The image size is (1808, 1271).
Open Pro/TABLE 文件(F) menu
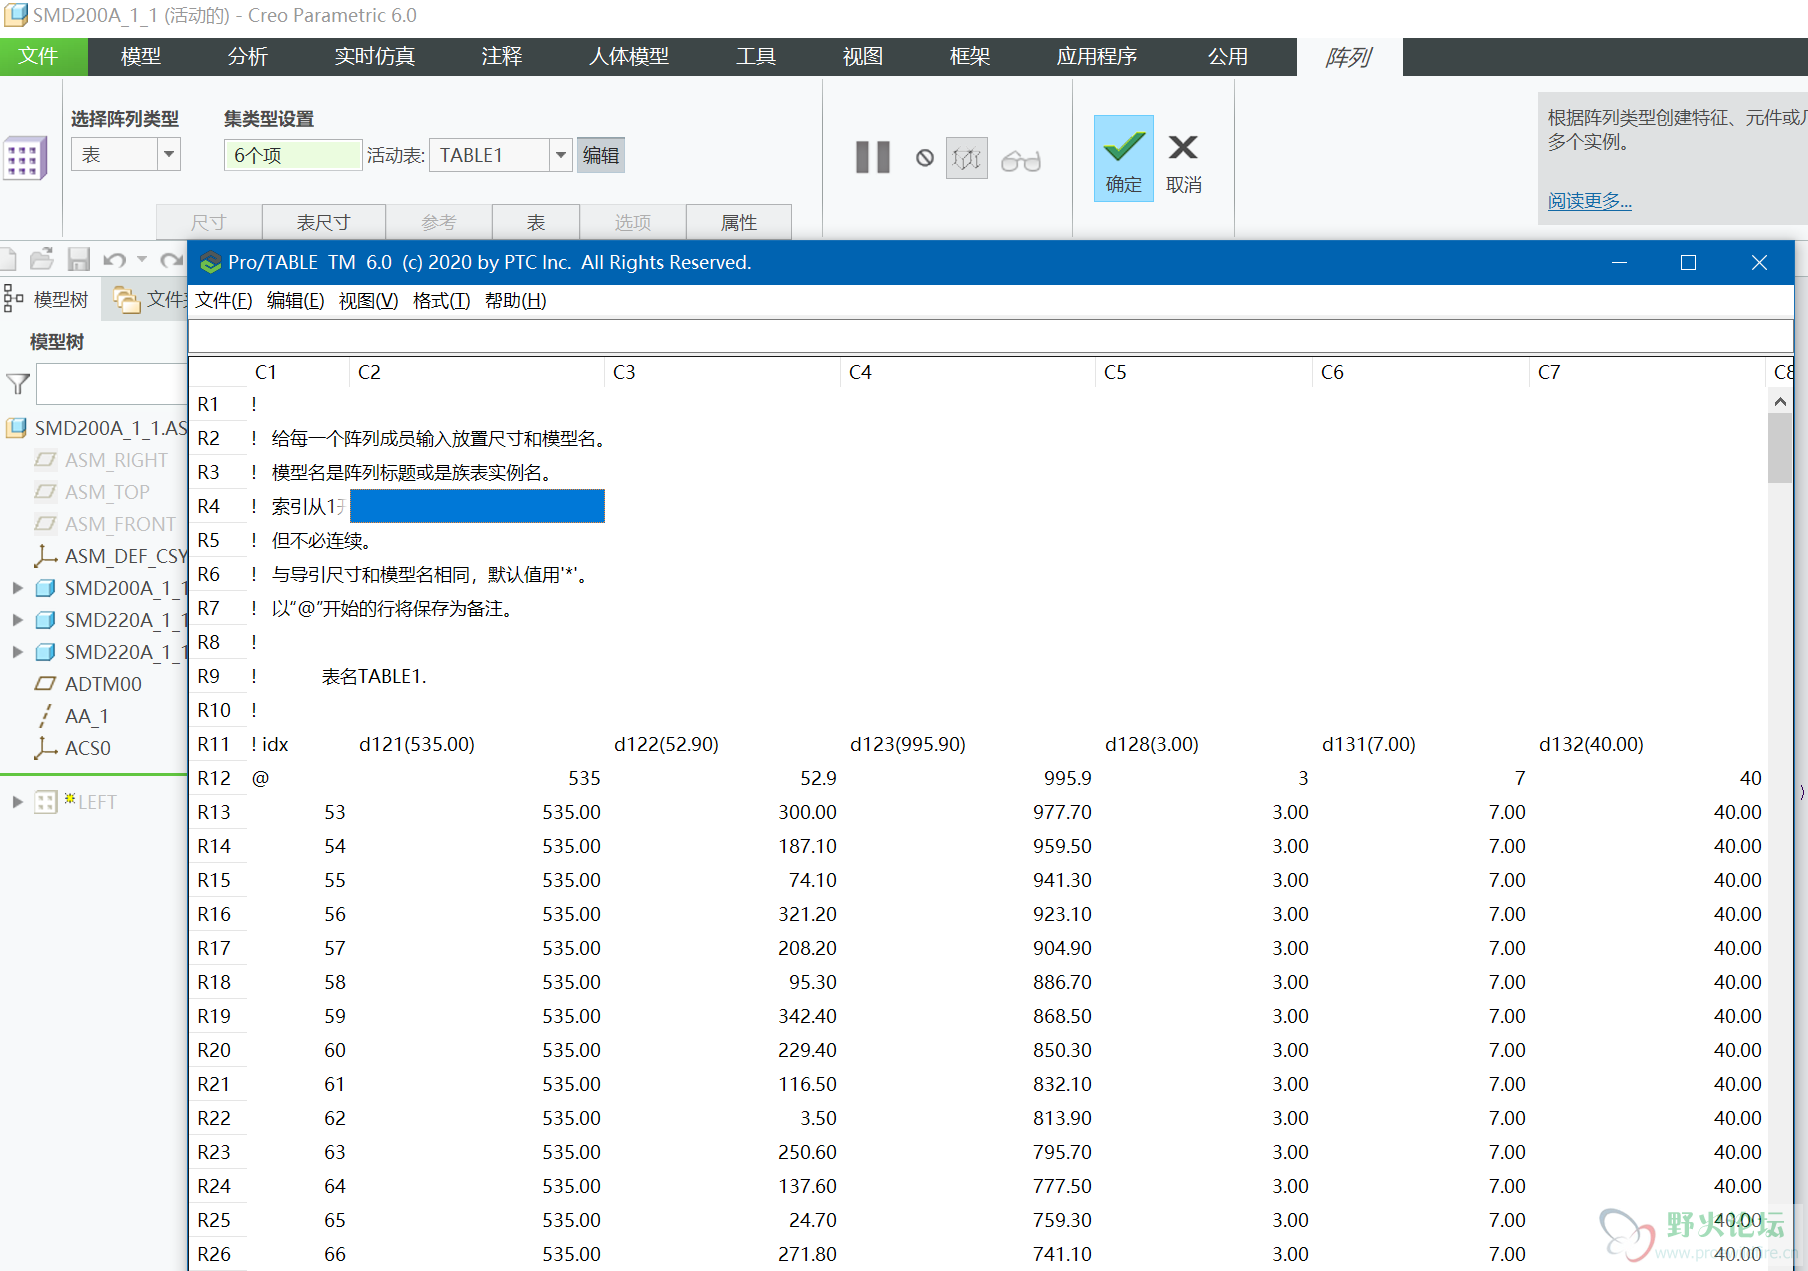(x=223, y=301)
